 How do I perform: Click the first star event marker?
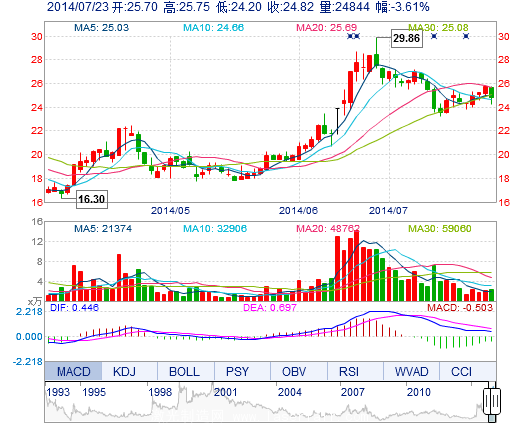click(350, 36)
